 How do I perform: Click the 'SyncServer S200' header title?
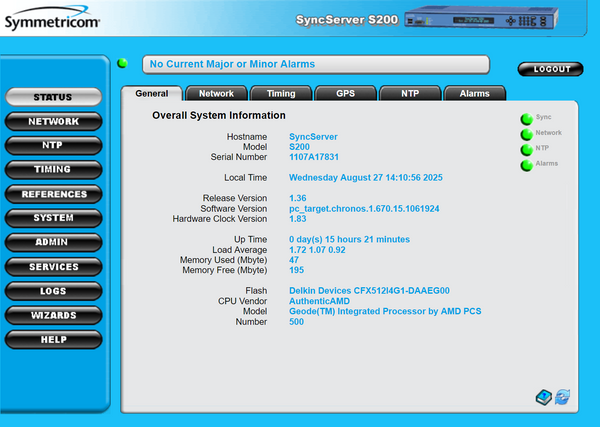pos(347,20)
